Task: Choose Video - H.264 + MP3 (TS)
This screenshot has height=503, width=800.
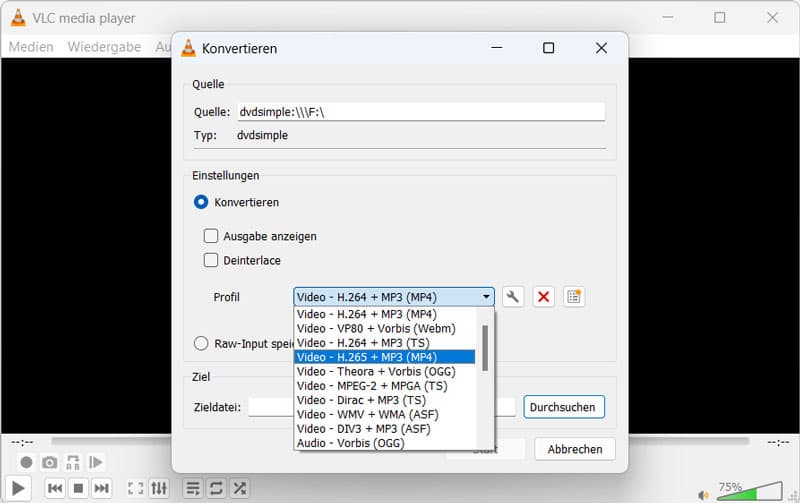Action: [385, 343]
